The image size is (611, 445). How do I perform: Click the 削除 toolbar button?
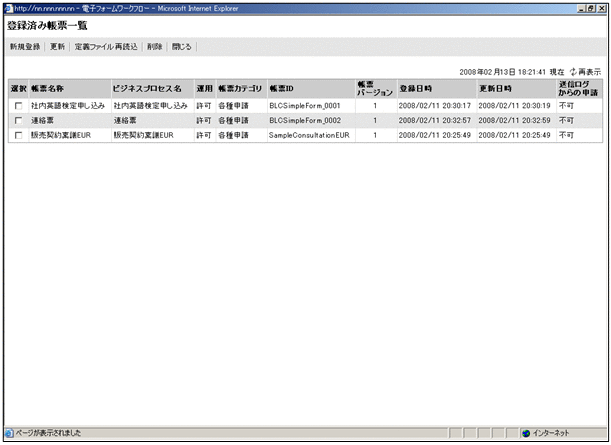[x=155, y=47]
